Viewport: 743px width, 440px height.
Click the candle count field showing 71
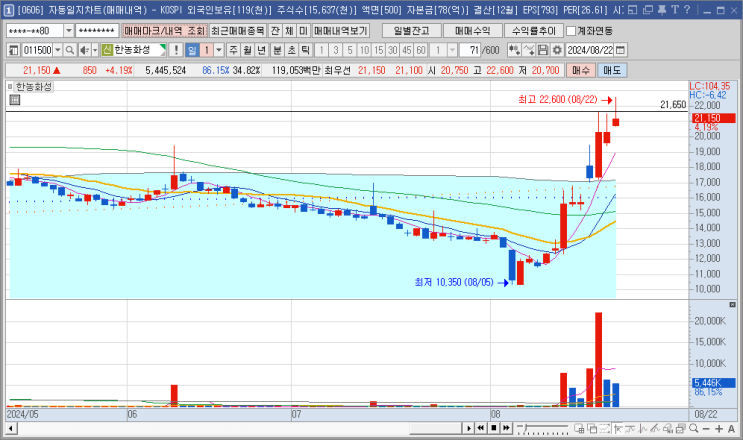coord(470,50)
